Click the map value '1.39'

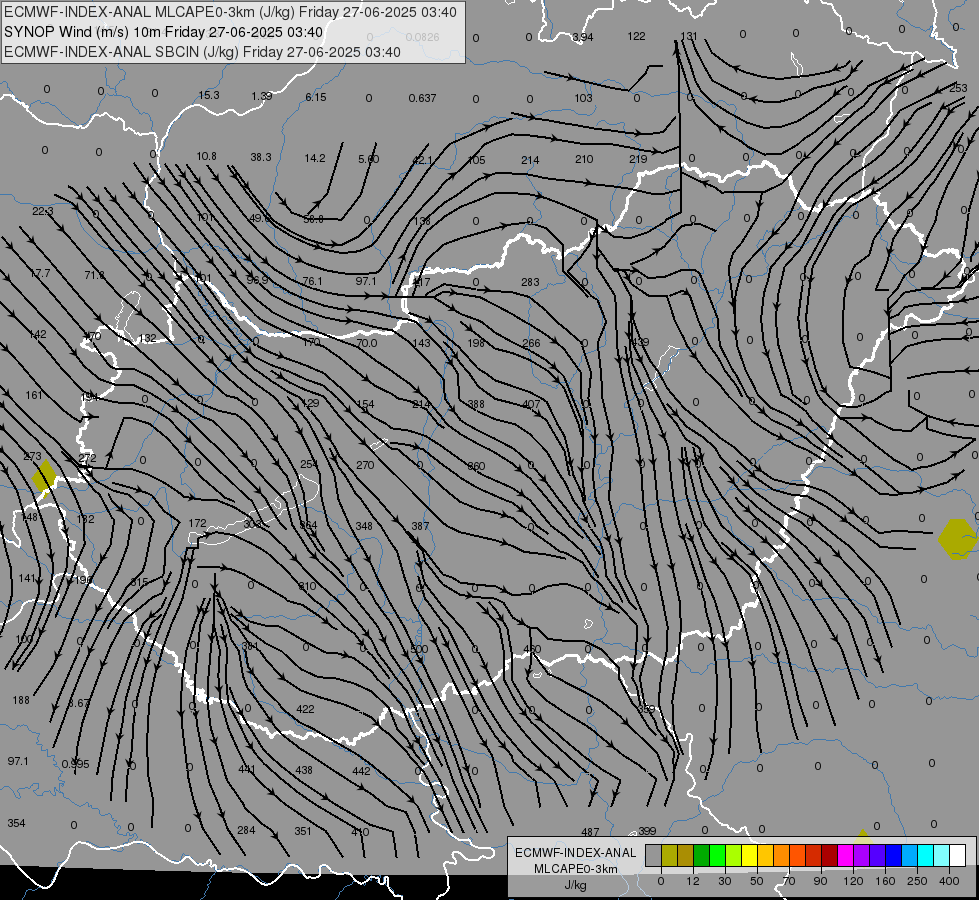click(x=262, y=96)
